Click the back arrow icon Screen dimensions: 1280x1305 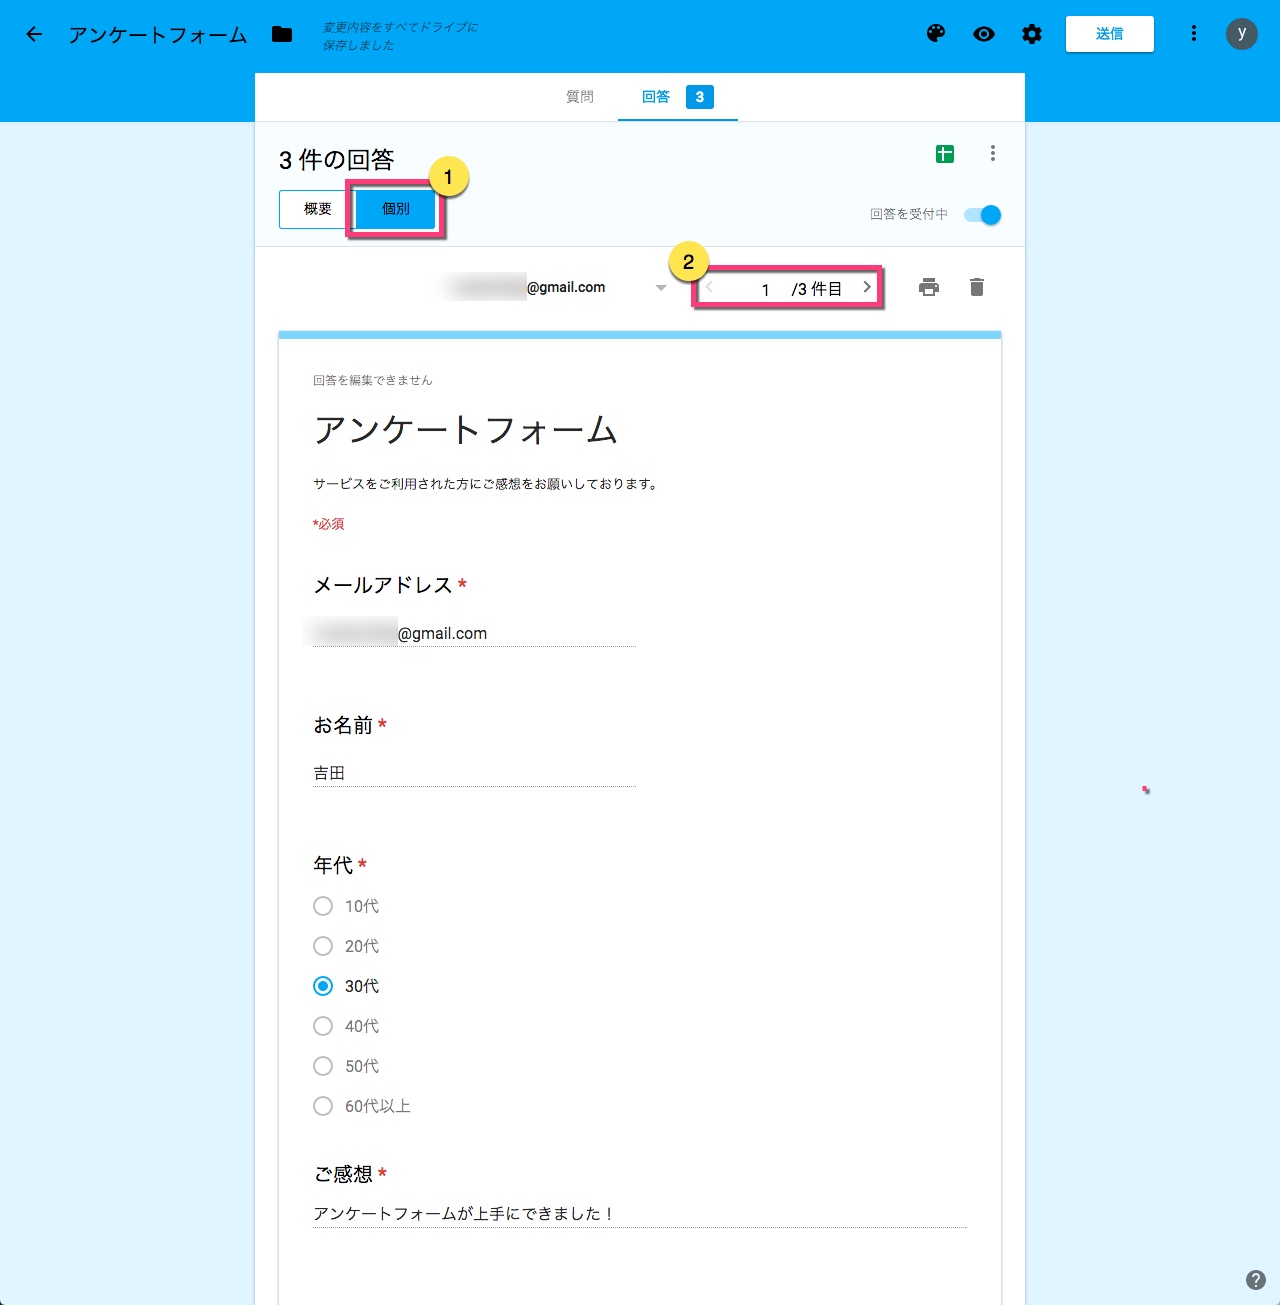click(x=34, y=34)
